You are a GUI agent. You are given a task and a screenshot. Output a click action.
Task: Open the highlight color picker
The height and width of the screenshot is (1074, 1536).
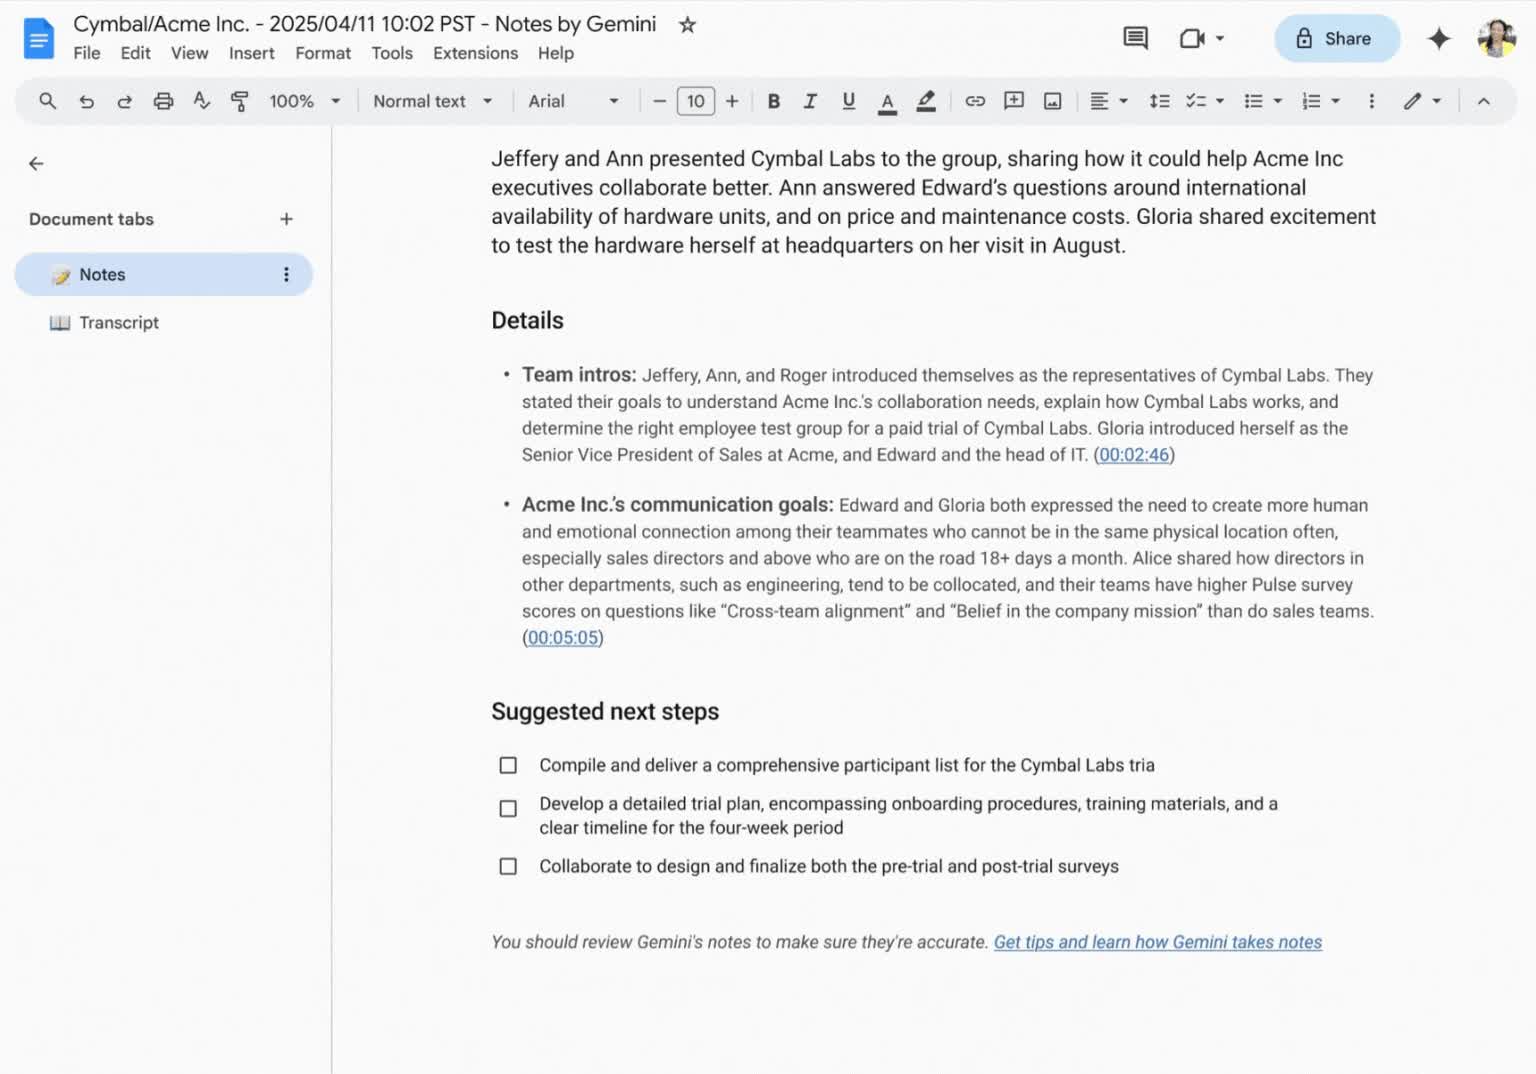[x=926, y=102]
